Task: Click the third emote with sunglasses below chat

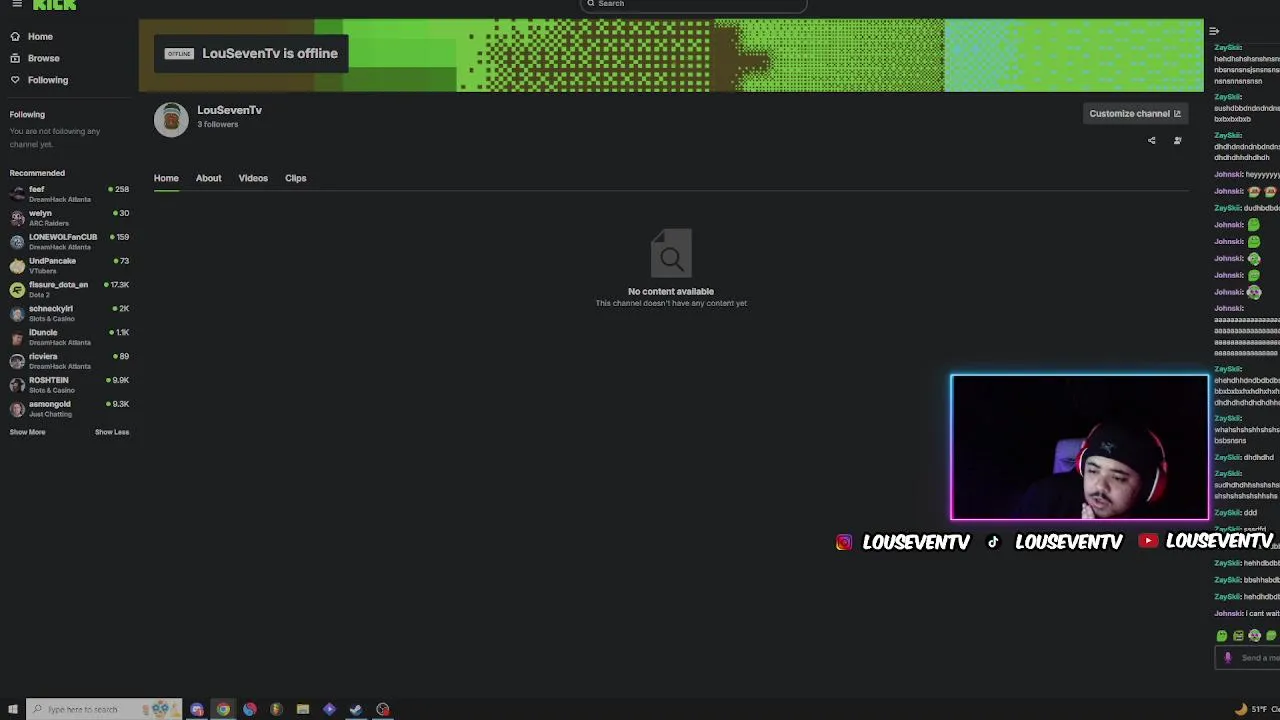Action: tap(1255, 636)
